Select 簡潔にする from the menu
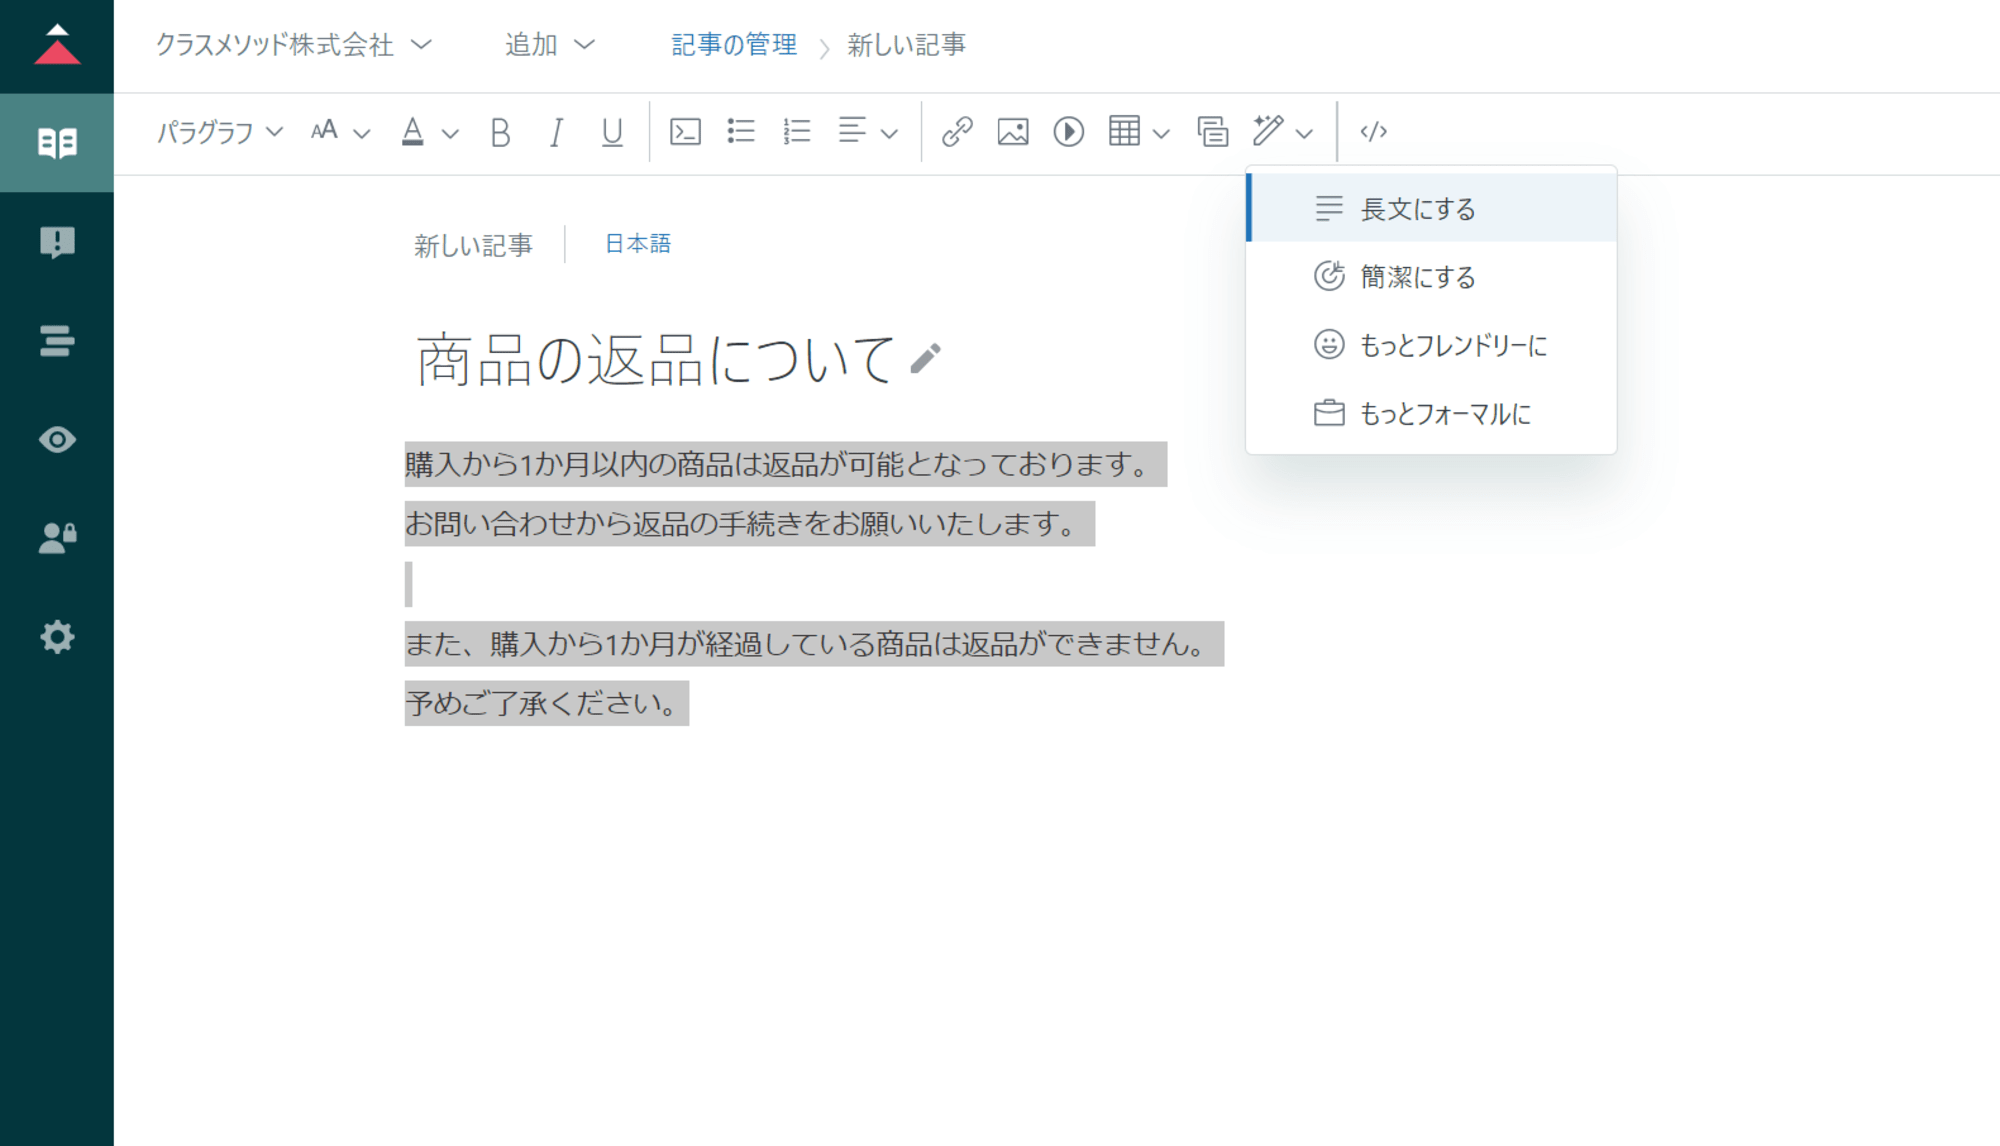 (x=1431, y=276)
